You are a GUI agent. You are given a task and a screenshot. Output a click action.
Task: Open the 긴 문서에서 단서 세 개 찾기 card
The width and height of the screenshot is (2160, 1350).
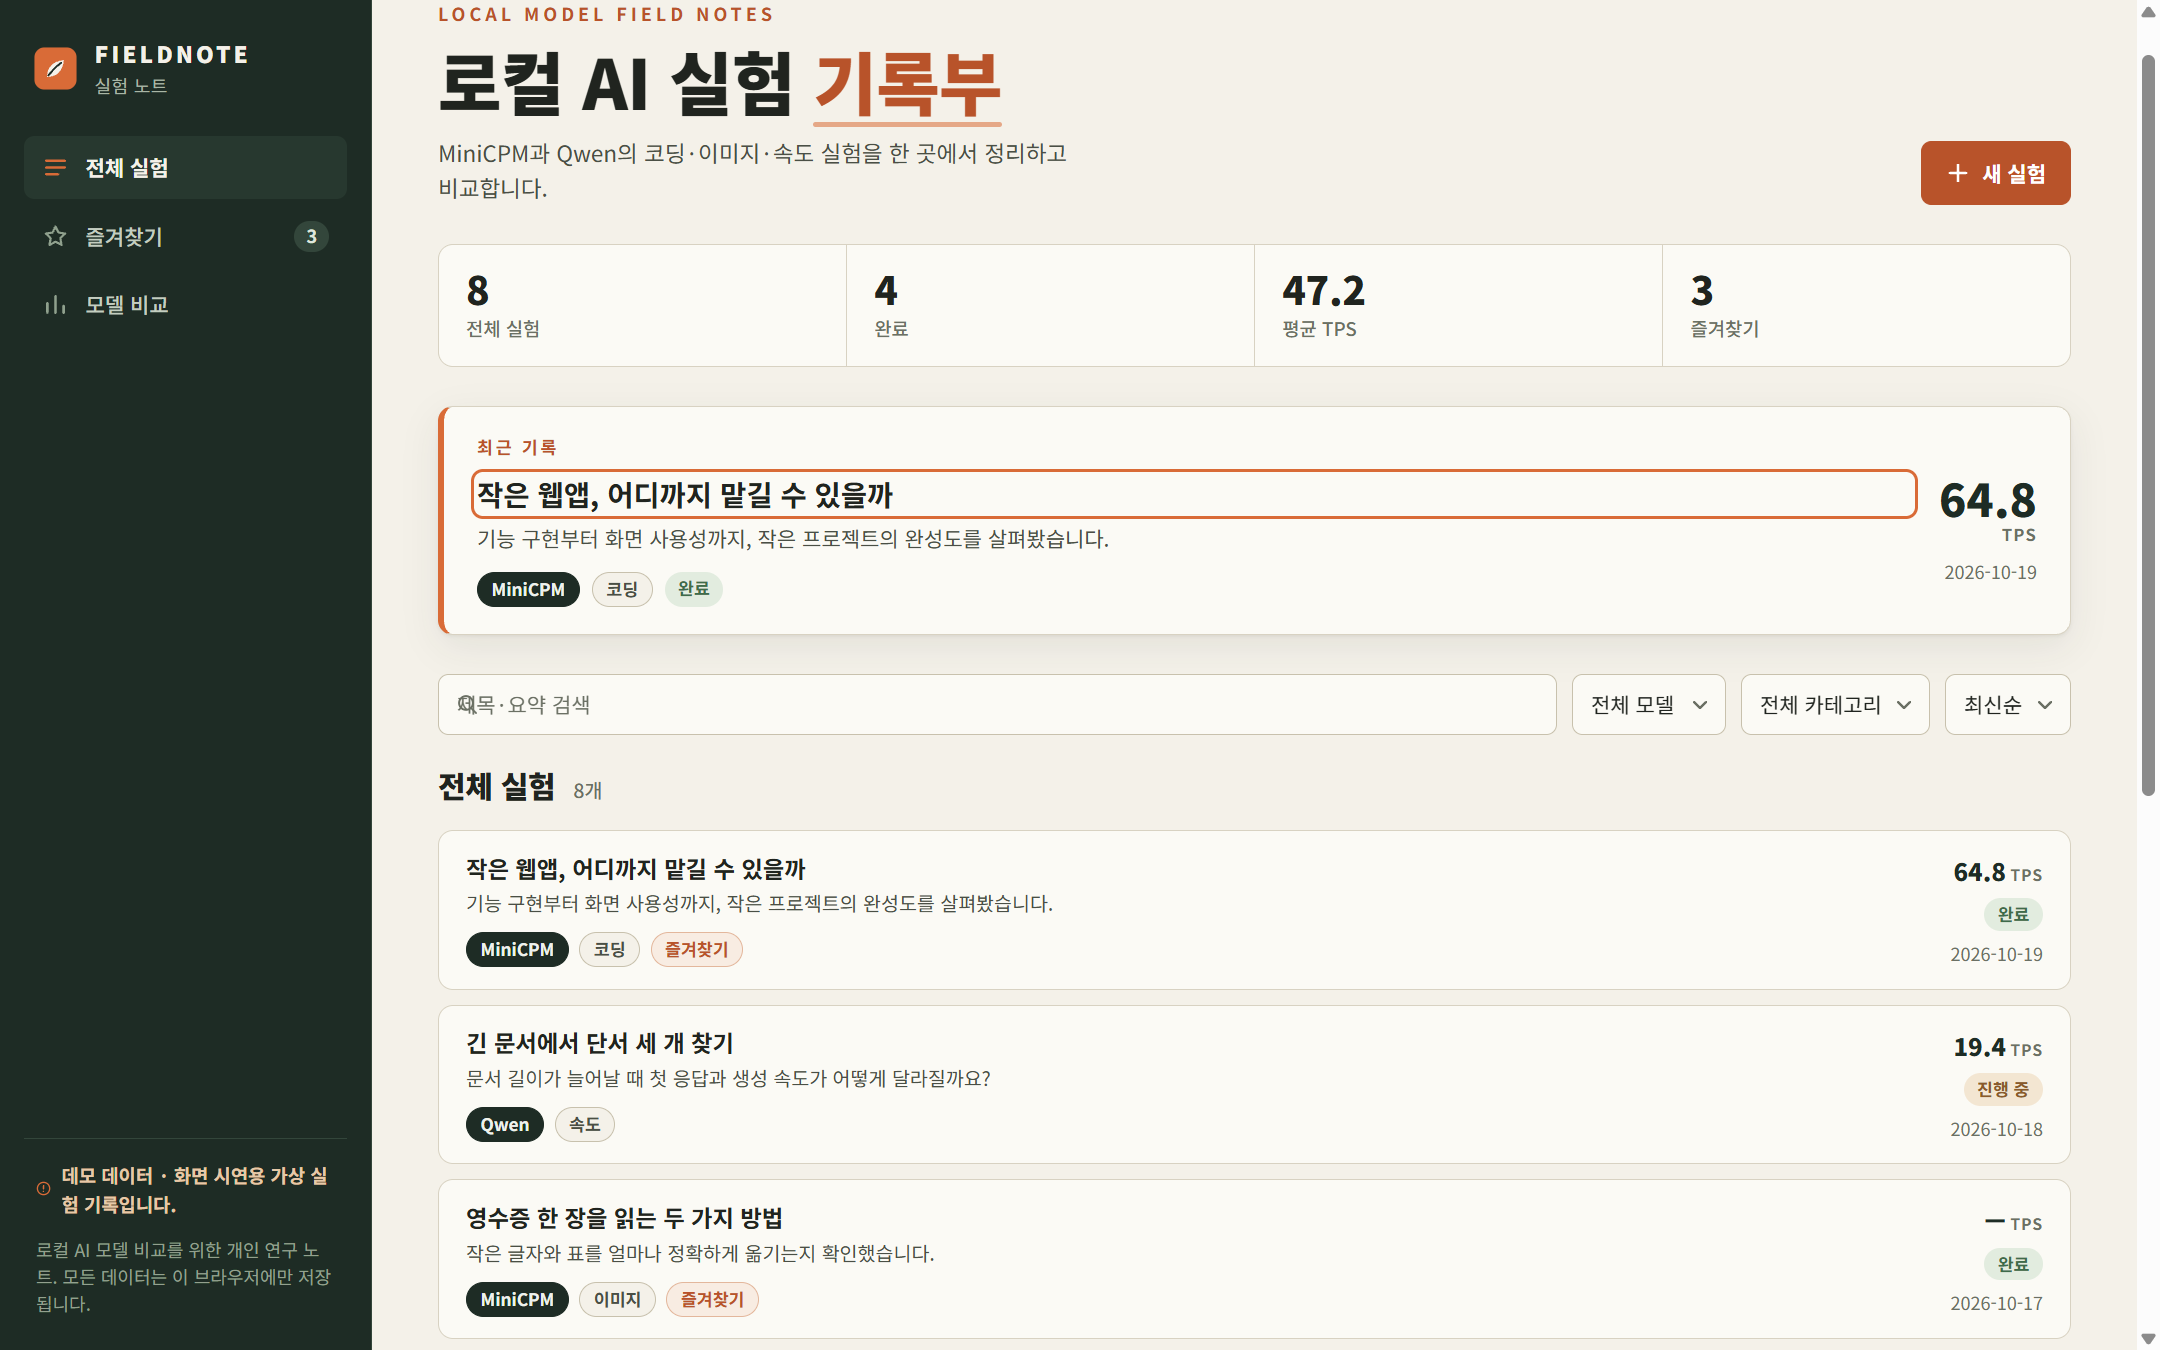[x=1254, y=1085]
